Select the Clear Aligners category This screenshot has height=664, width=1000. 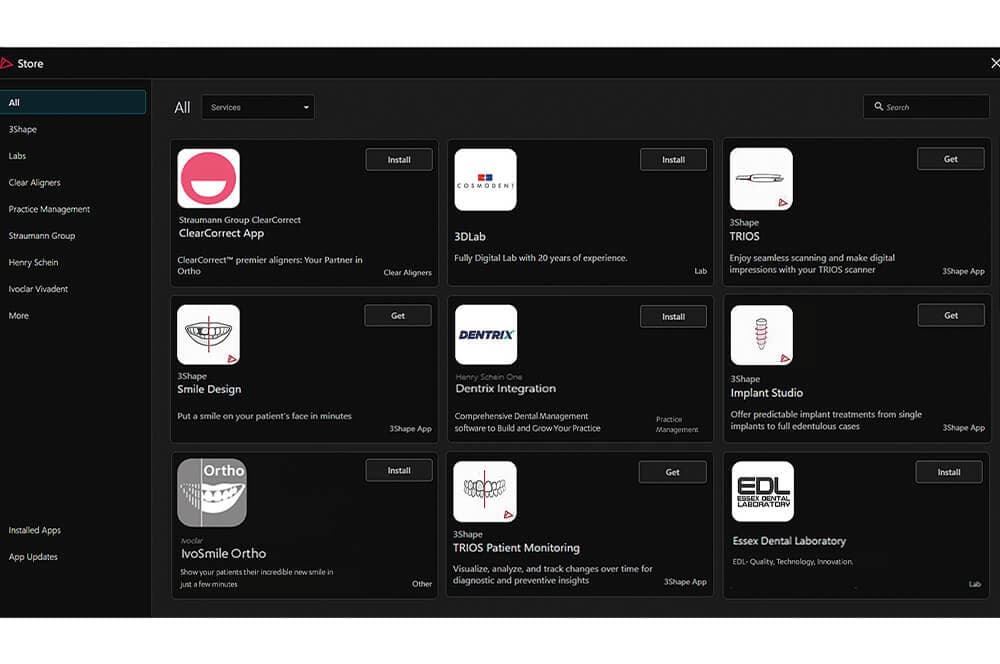tap(34, 182)
